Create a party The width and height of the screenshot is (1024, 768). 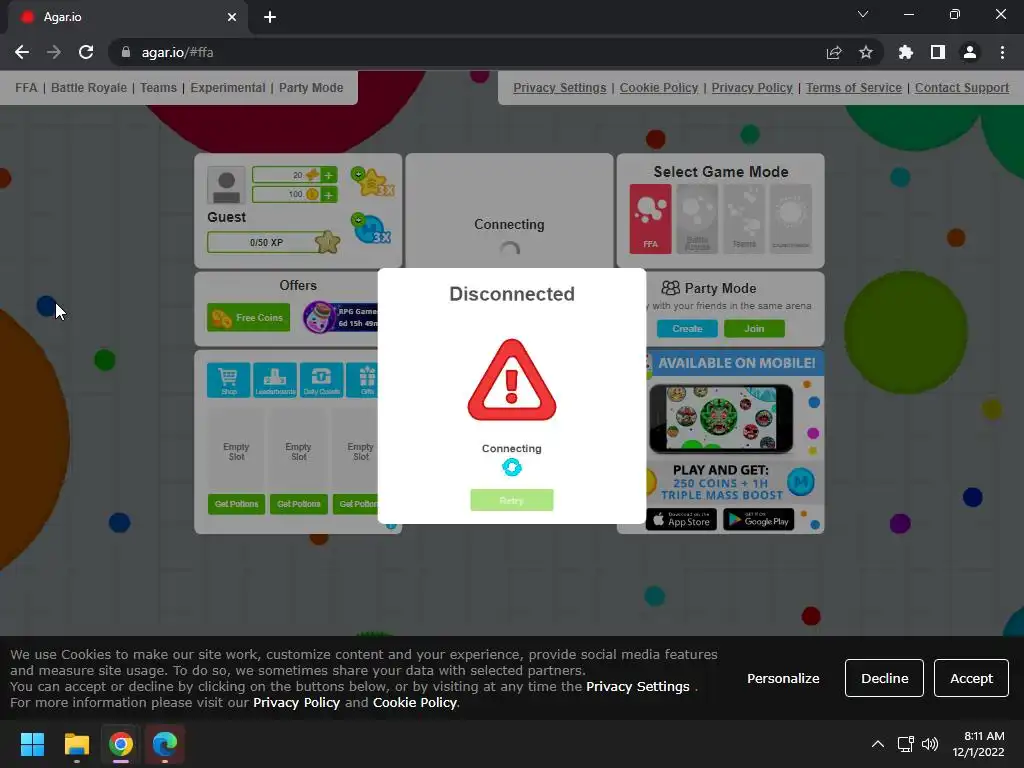click(687, 328)
